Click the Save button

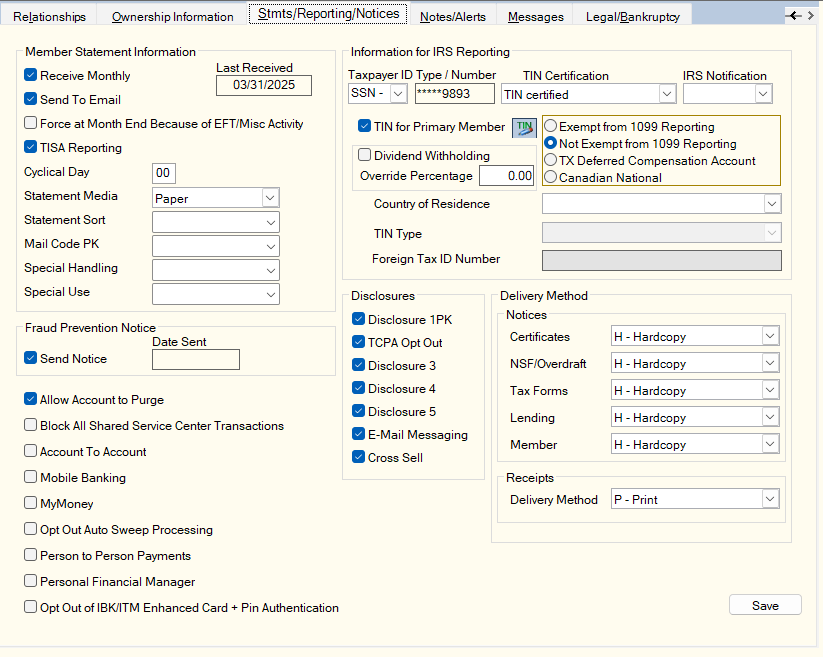[765, 605]
